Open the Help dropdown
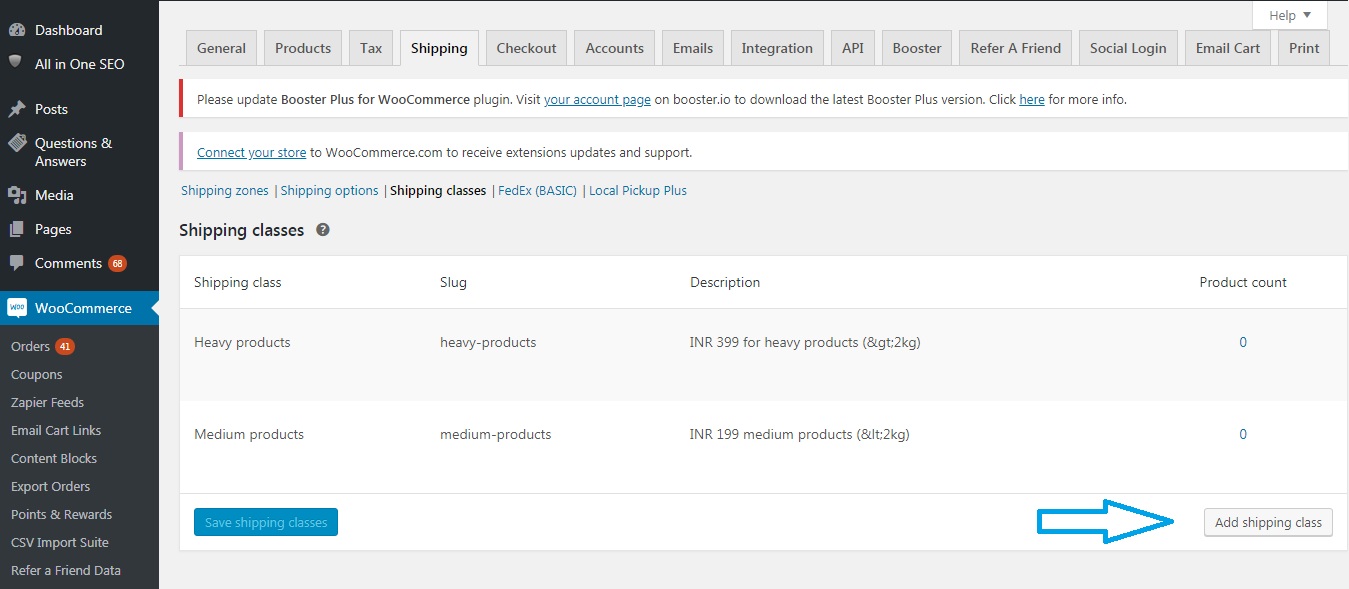Viewport: 1349px width, 589px height. coord(1290,15)
